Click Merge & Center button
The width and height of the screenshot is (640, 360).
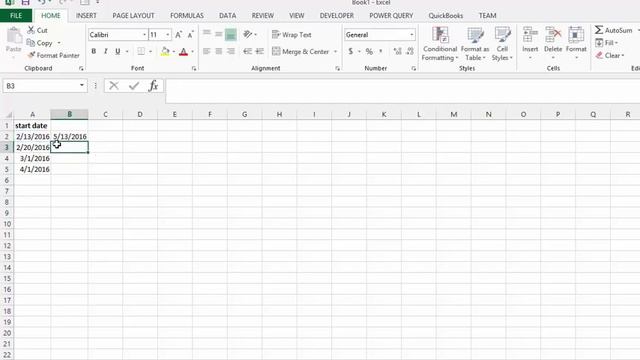click(x=300, y=51)
